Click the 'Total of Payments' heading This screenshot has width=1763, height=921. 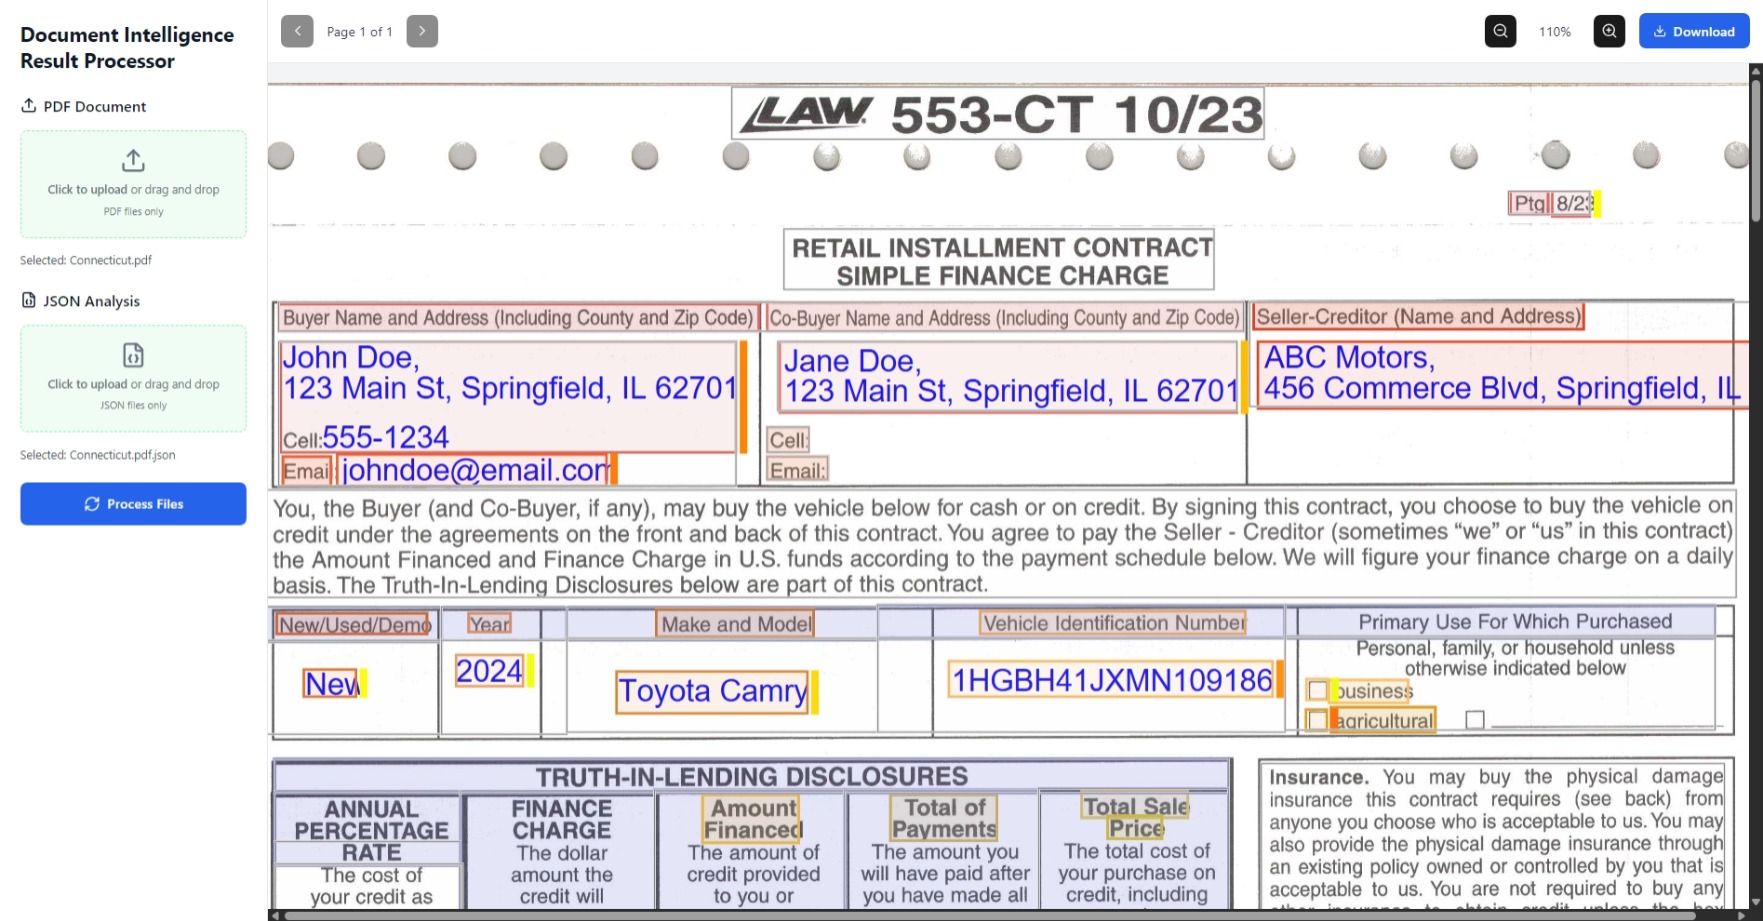[x=944, y=818]
